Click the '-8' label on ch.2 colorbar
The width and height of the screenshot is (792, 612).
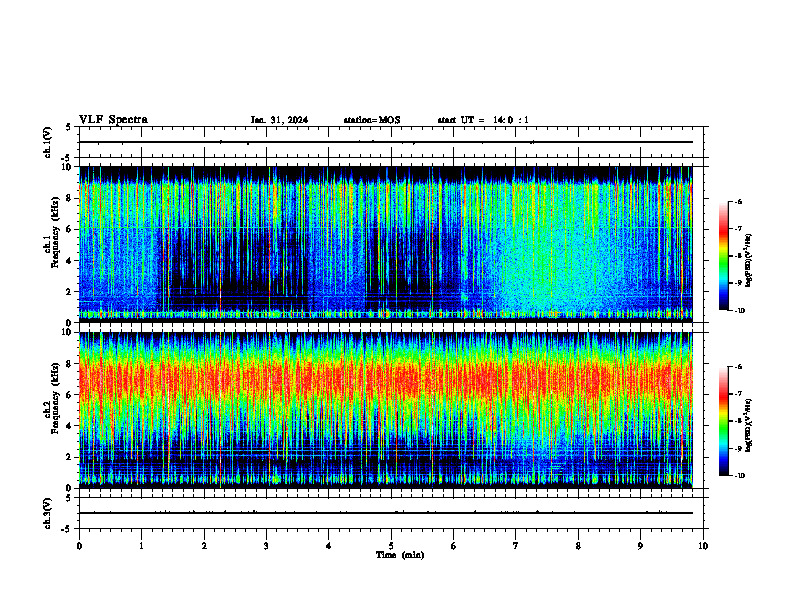(x=738, y=421)
